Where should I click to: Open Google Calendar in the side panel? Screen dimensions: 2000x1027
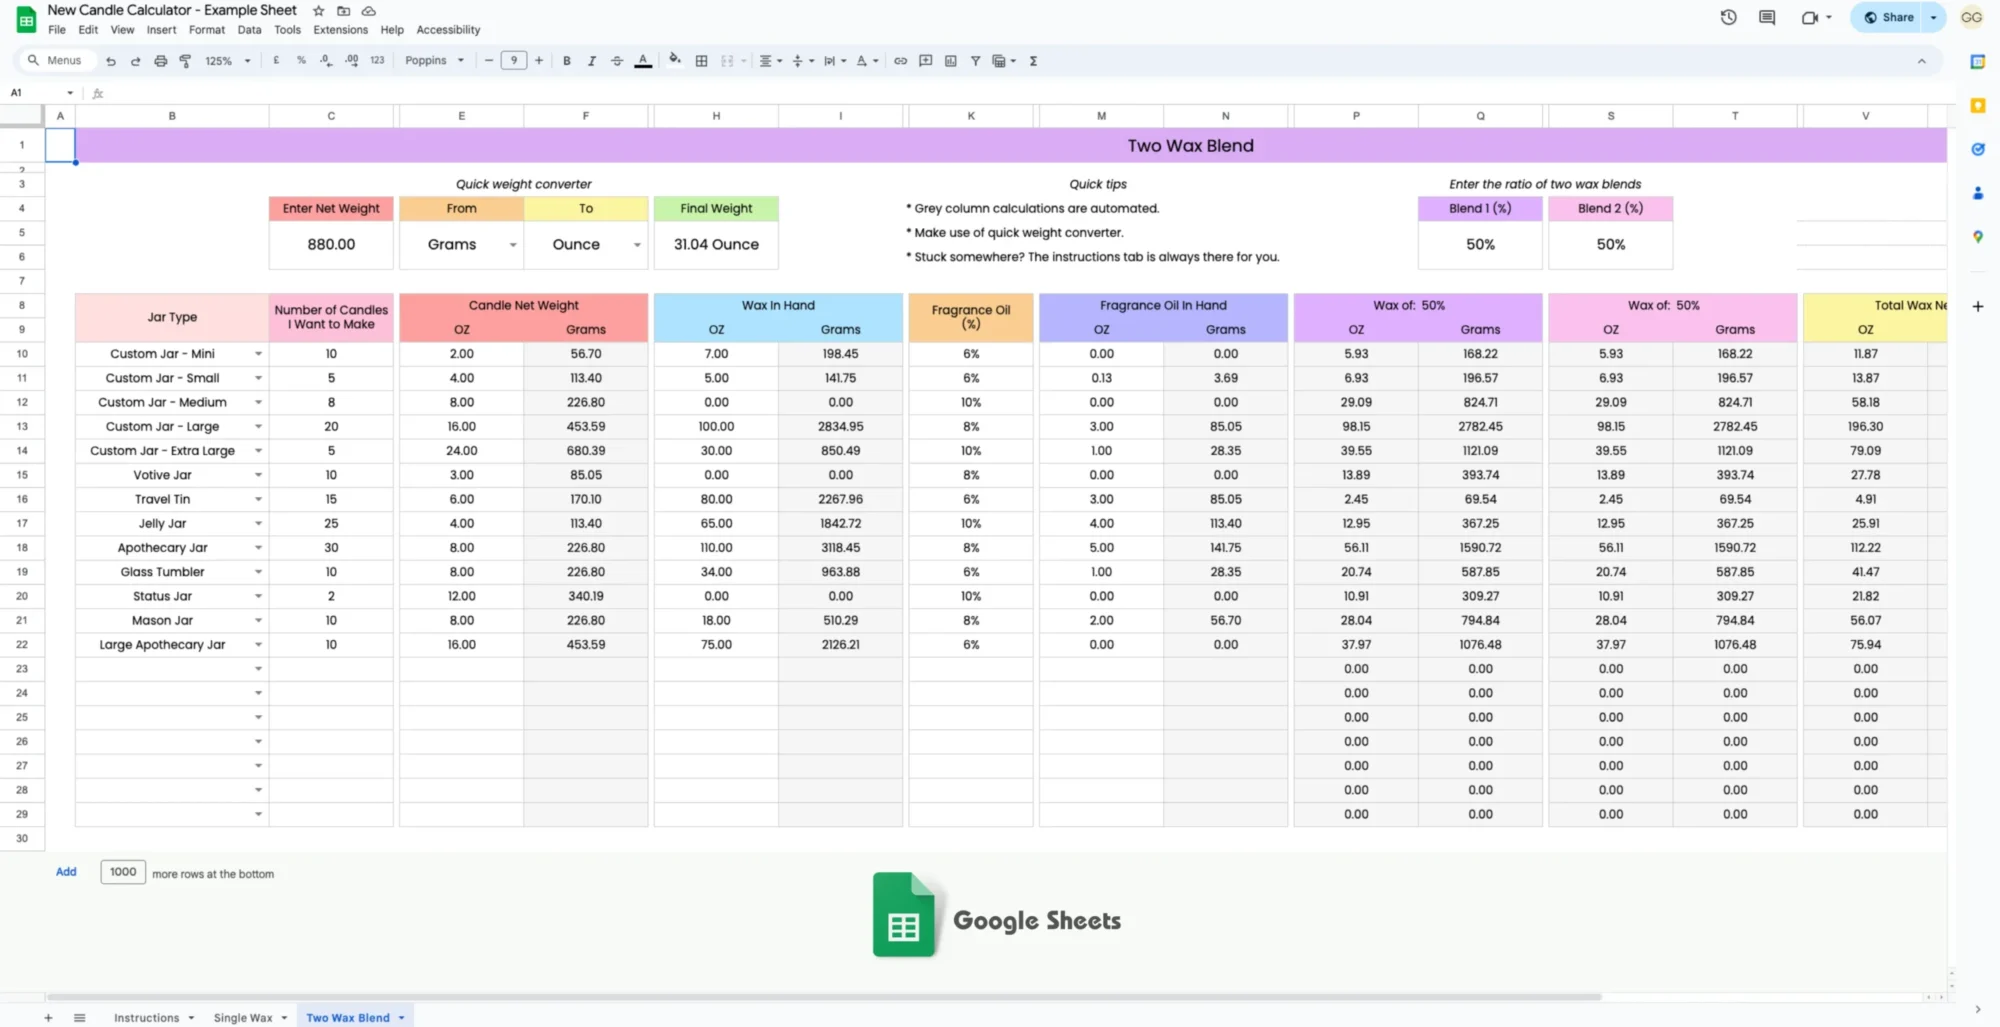tap(1977, 62)
